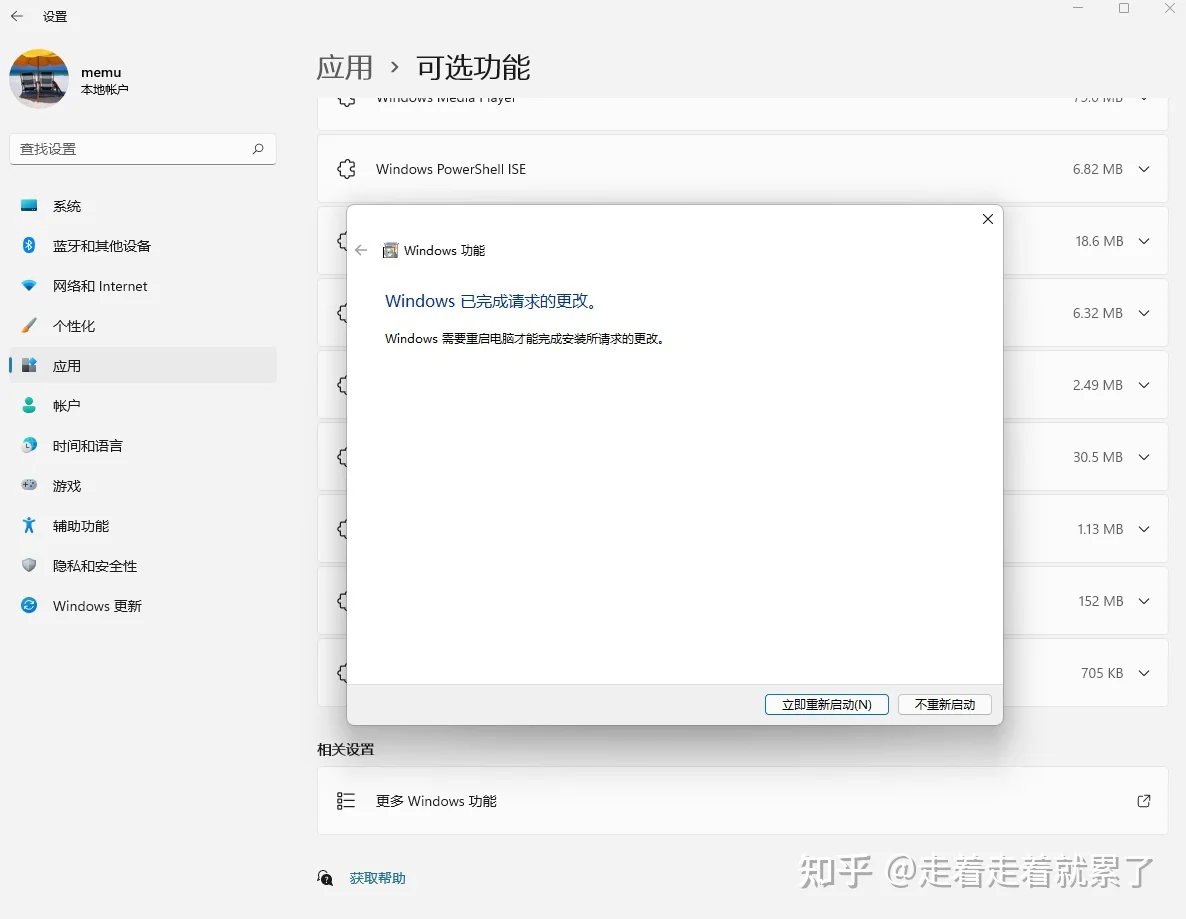Open 系统 settings category
This screenshot has width=1186, height=919.
tap(143, 206)
